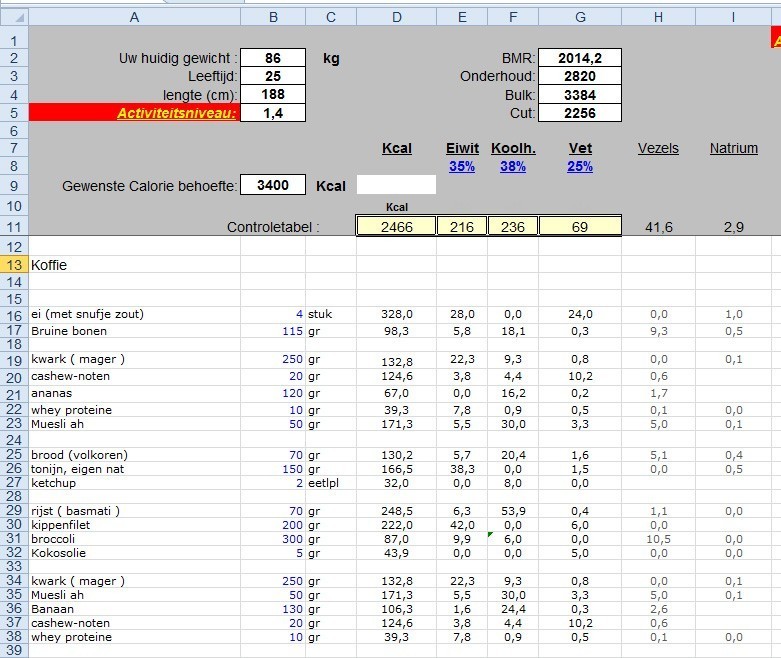Screen dimensions: 781x658
Task: Click the empty white cell beside Kcal
Action: pos(396,185)
